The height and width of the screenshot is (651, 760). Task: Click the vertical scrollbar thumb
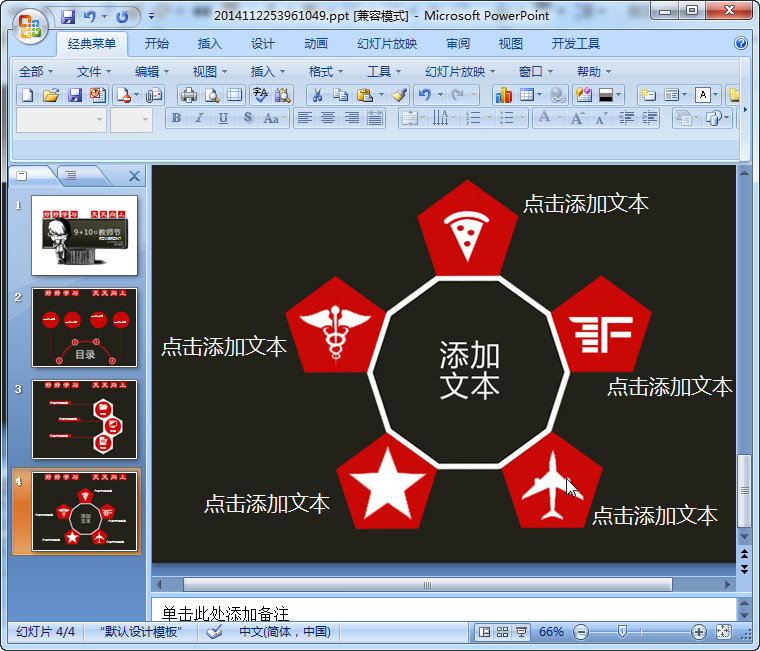(x=744, y=491)
